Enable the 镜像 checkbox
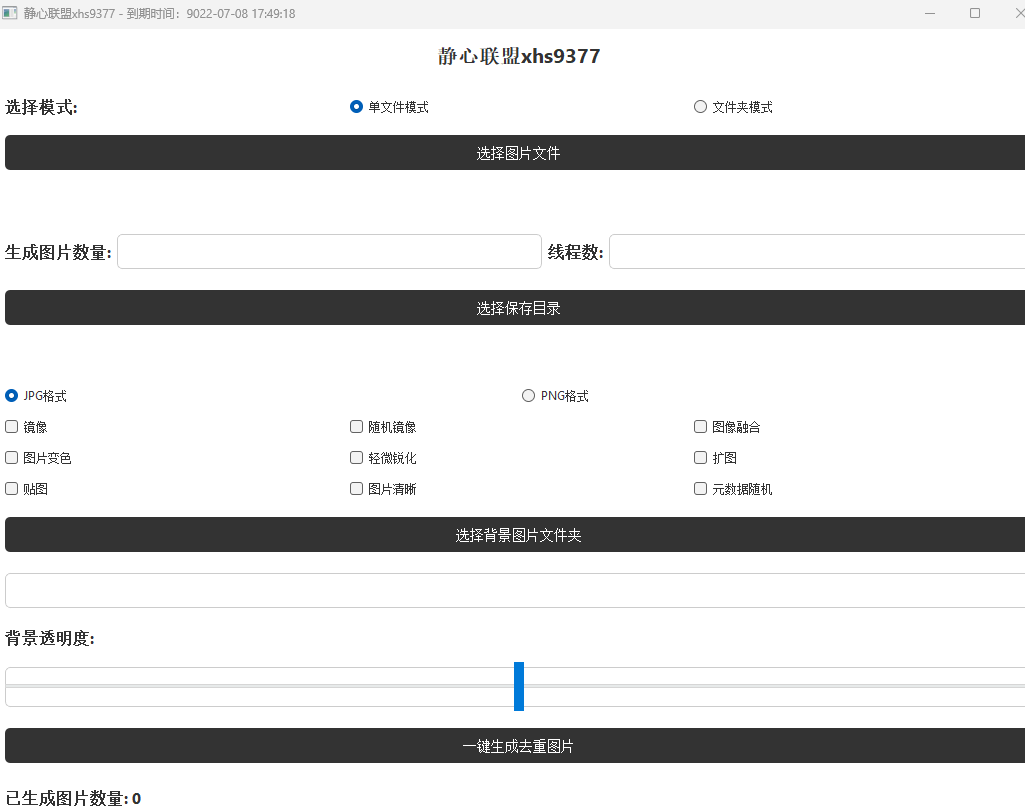The width and height of the screenshot is (1025, 812). [12, 427]
